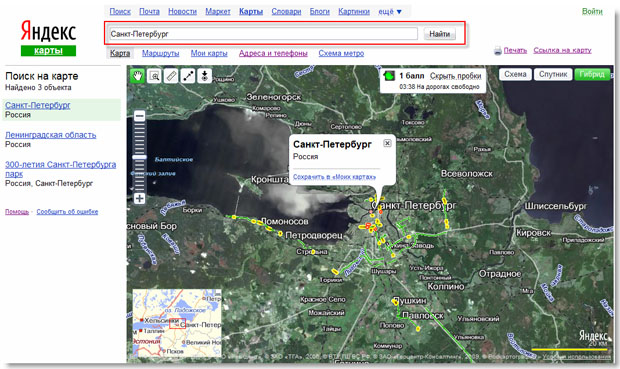Image resolution: width=620 pixels, height=369 pixels.
Task: Click the Кировск label on map
Action: (533, 233)
